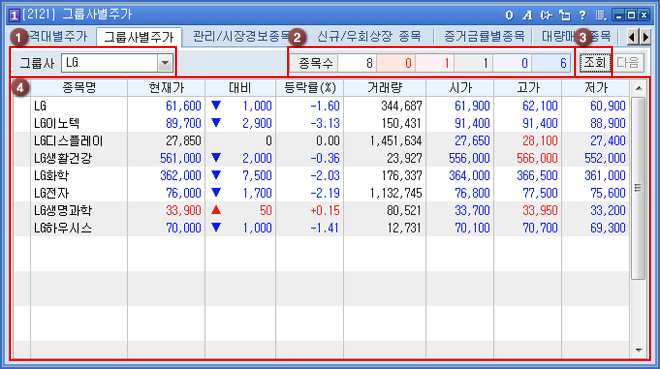Viewport: 660px width, 369px height.
Task: Click the 종목수 total count value 8
Action: 357,63
